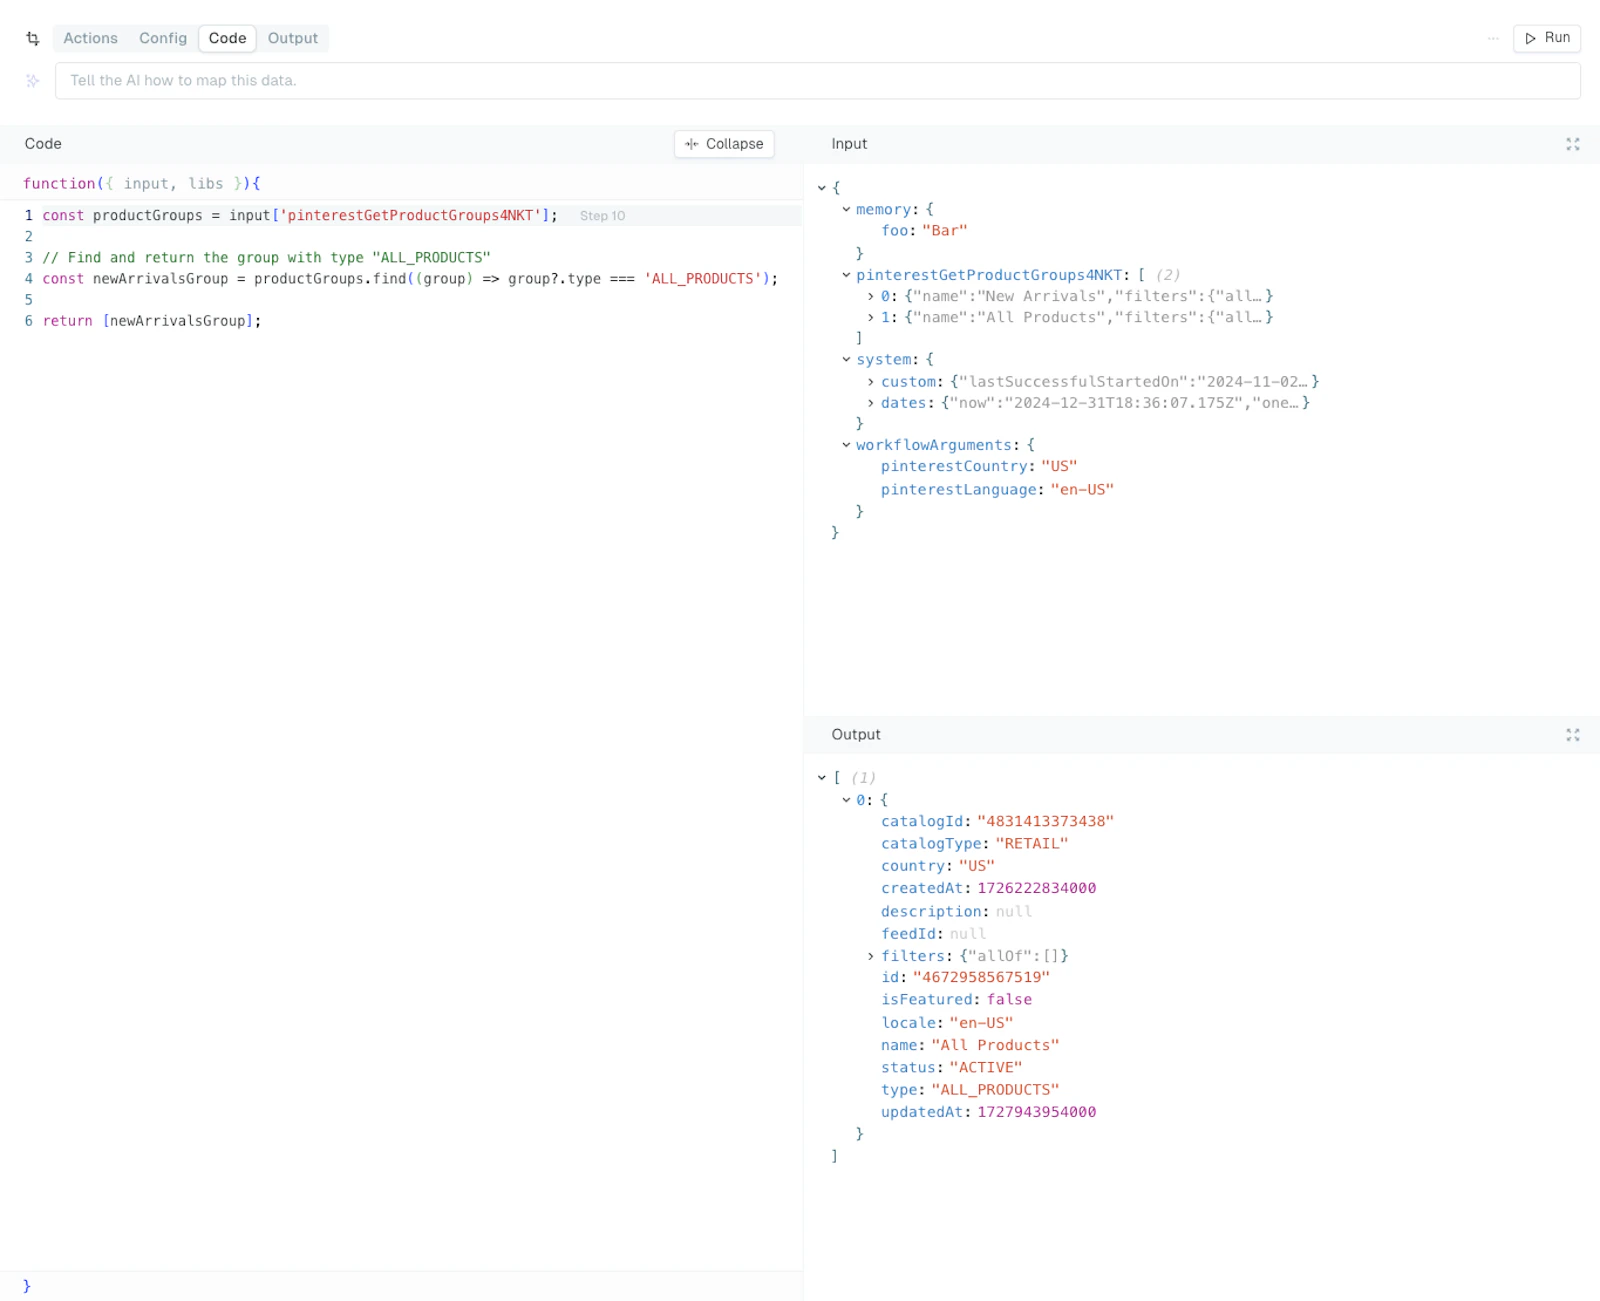The height and width of the screenshot is (1301, 1600).
Task: Click the description: null entry
Action: [956, 912]
